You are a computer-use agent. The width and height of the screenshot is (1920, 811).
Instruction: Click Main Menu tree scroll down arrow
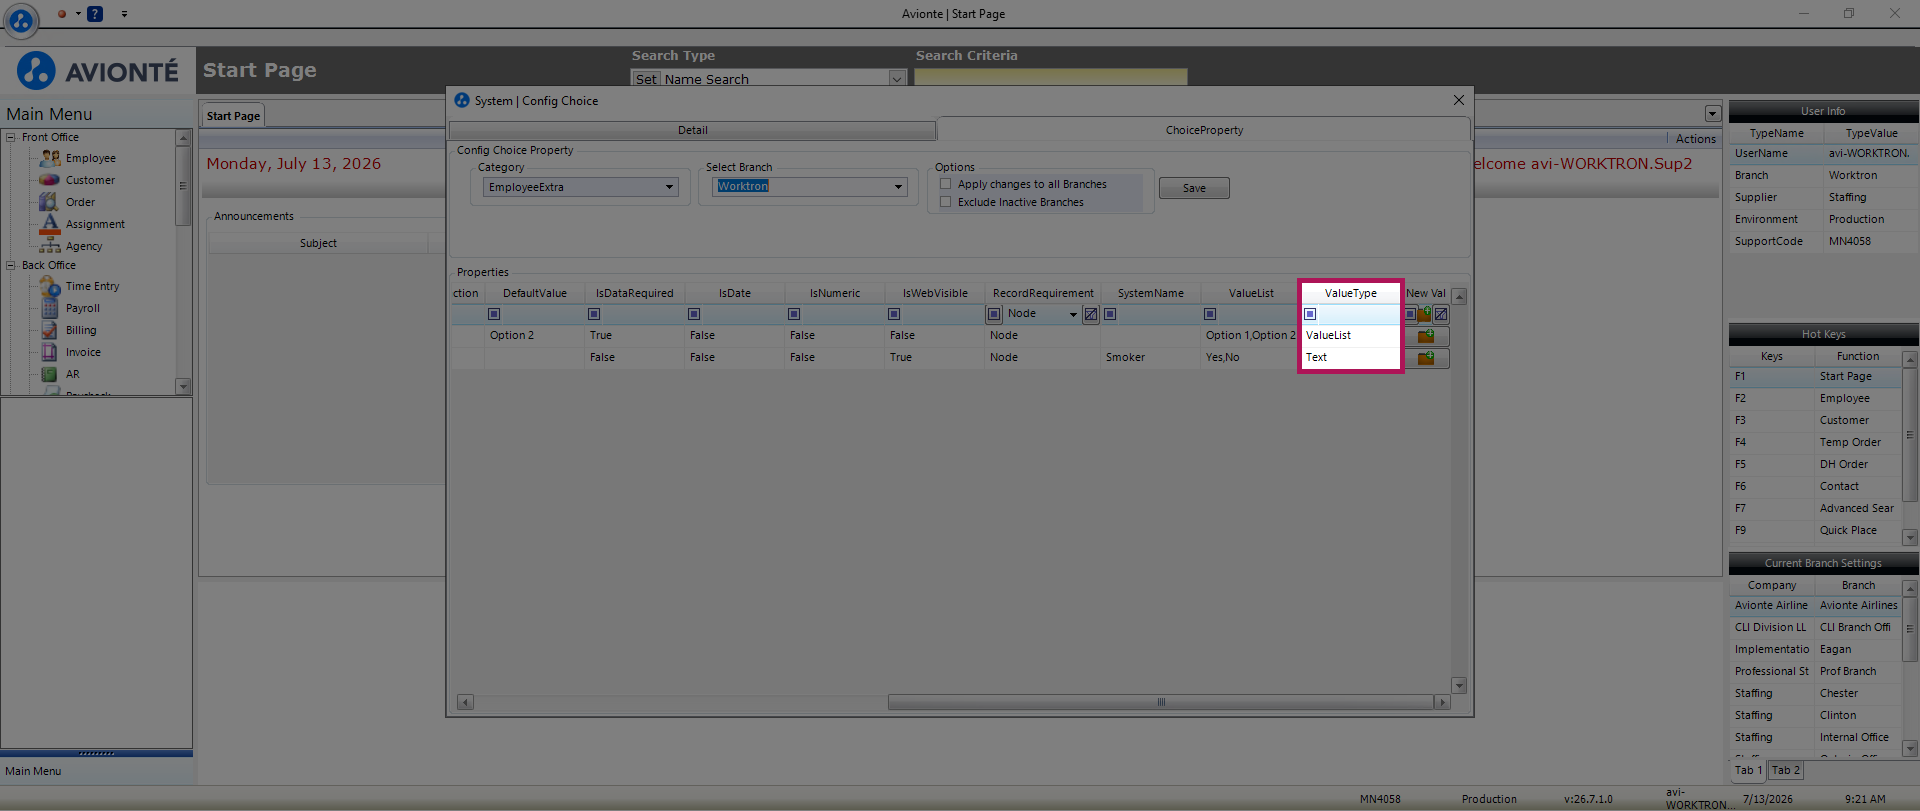tap(182, 386)
